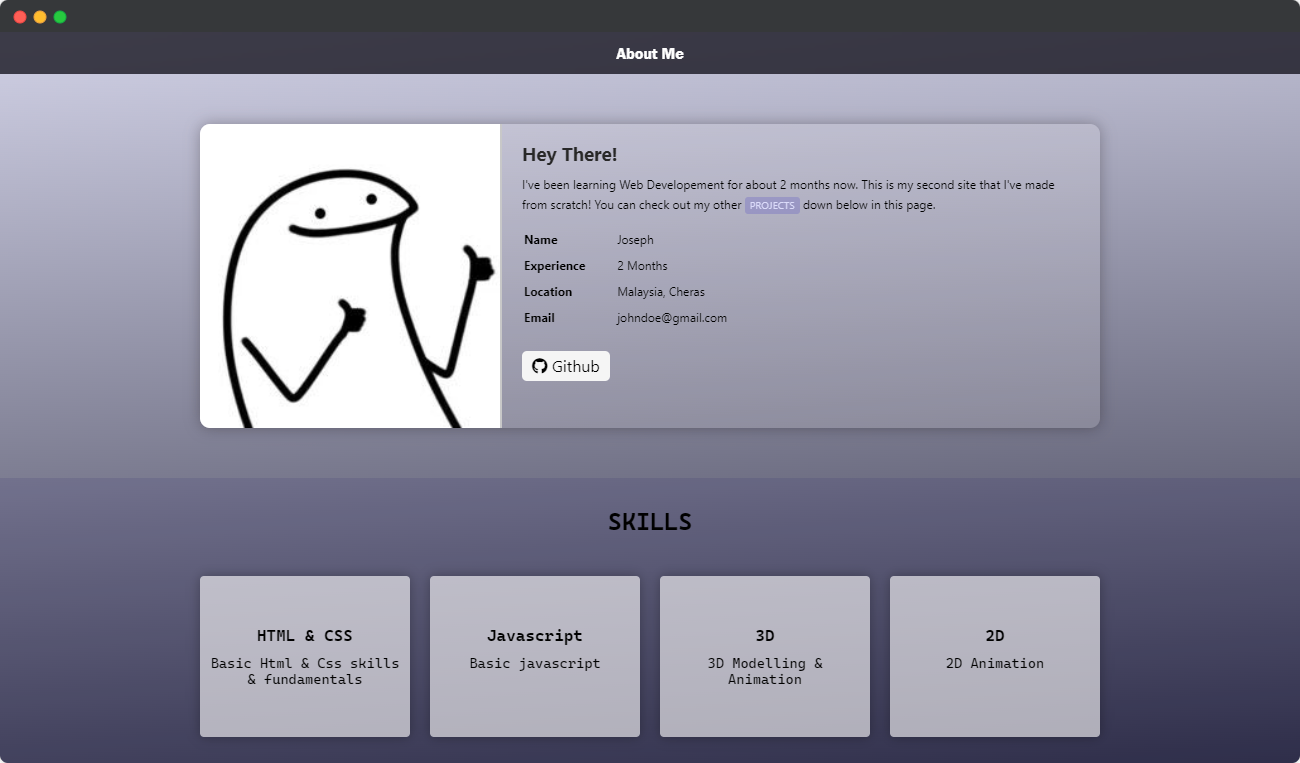
Task: Follow the PROJECTS badge link
Action: pos(772,205)
